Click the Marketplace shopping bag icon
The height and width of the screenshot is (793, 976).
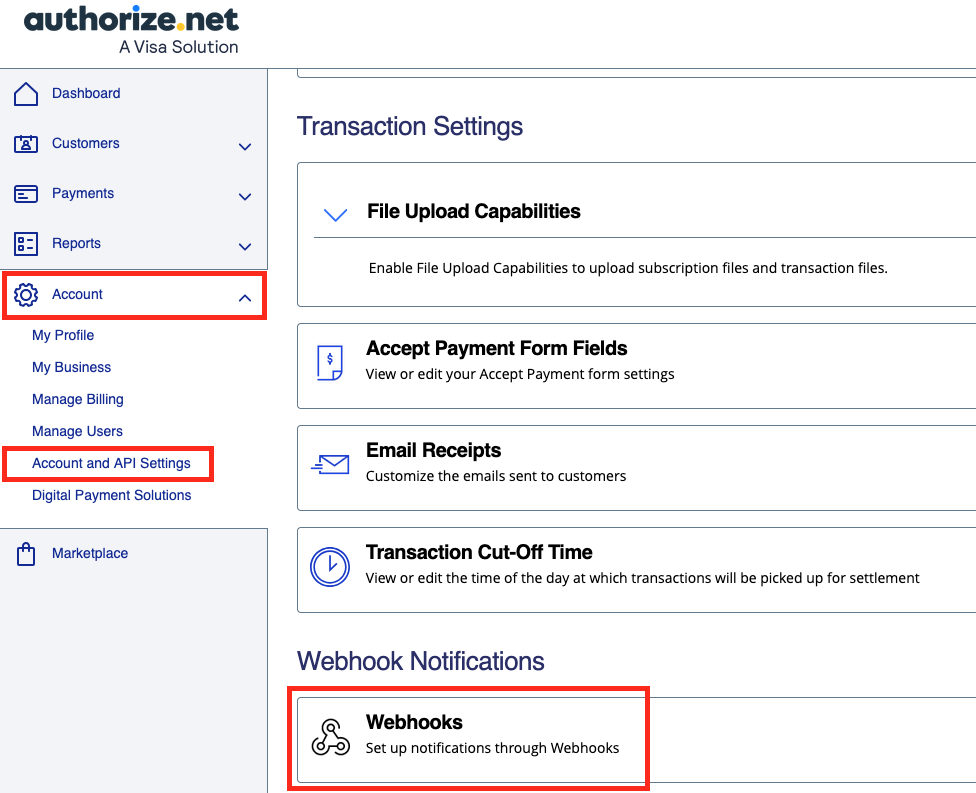(26, 554)
